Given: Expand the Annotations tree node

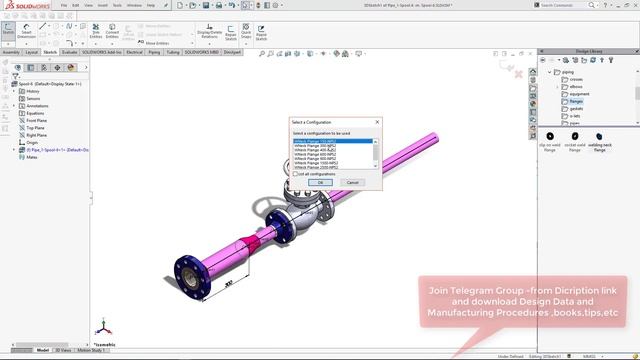Looking at the screenshot, I should point(14,106).
